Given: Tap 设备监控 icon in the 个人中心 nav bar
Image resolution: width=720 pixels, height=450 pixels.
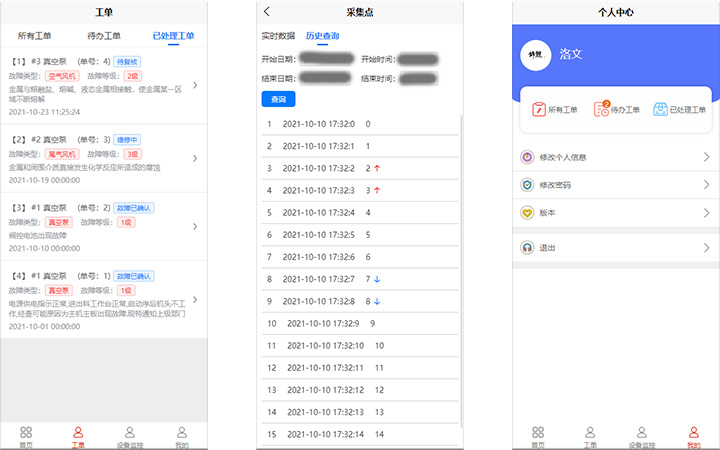Looking at the screenshot, I should 642,433.
